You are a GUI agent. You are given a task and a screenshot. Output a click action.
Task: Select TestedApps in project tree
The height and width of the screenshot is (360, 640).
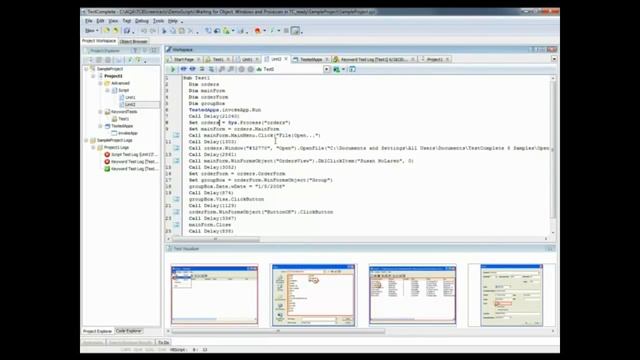click(122, 126)
